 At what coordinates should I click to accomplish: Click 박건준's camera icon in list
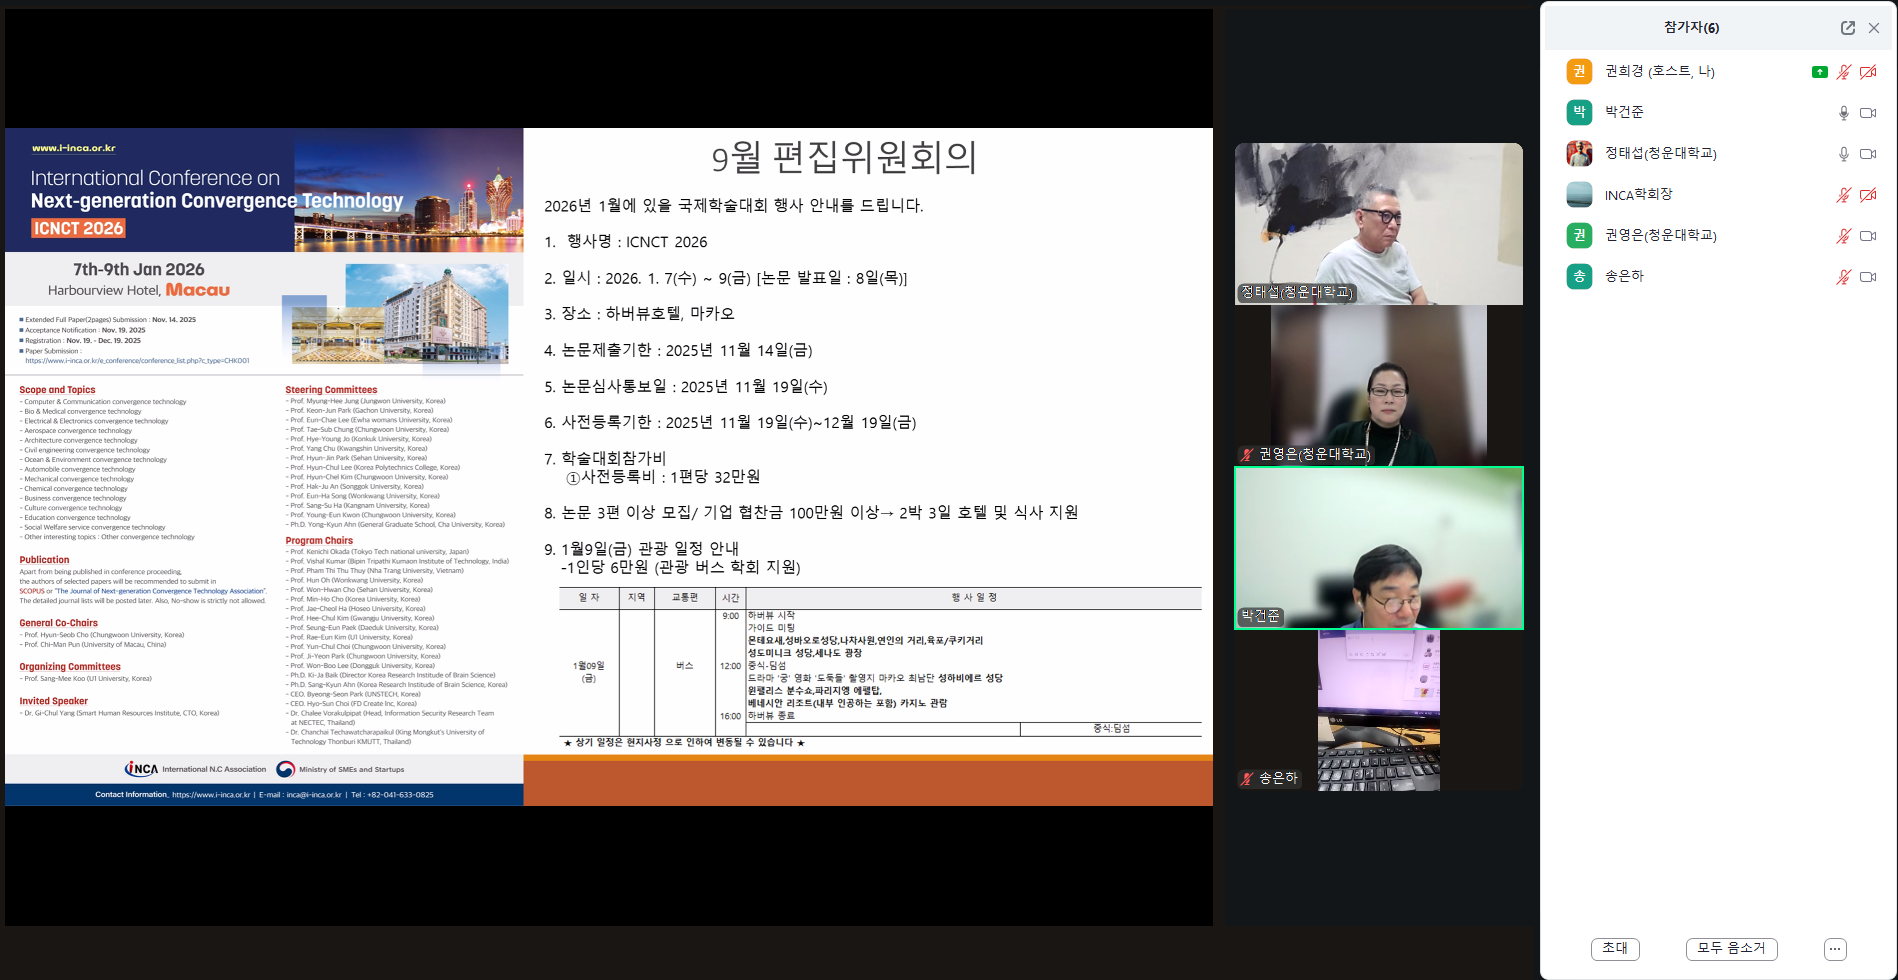click(1867, 113)
